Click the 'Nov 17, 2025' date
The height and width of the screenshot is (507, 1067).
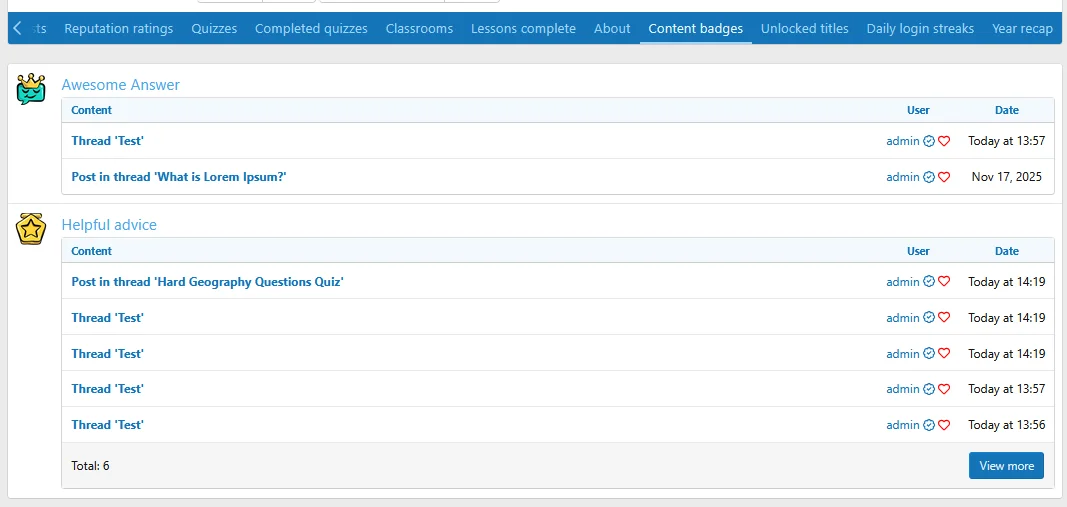click(x=1006, y=177)
